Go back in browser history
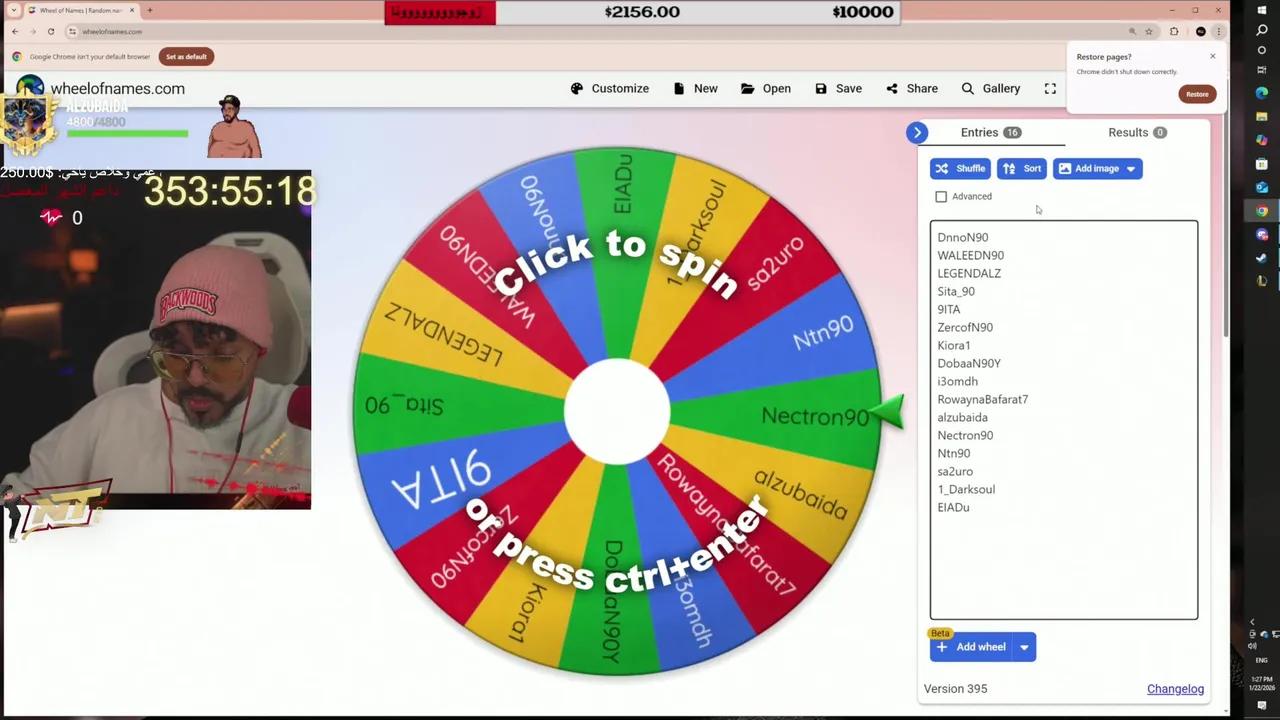This screenshot has width=1280, height=720. [15, 32]
